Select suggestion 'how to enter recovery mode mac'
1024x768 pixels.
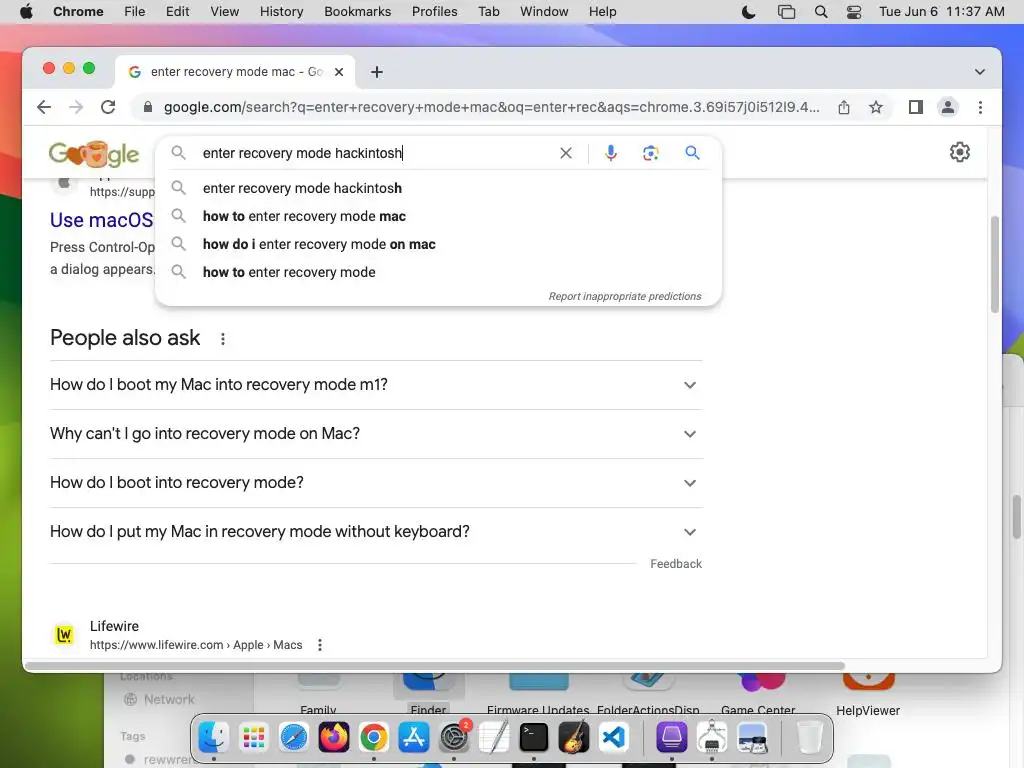438,216
